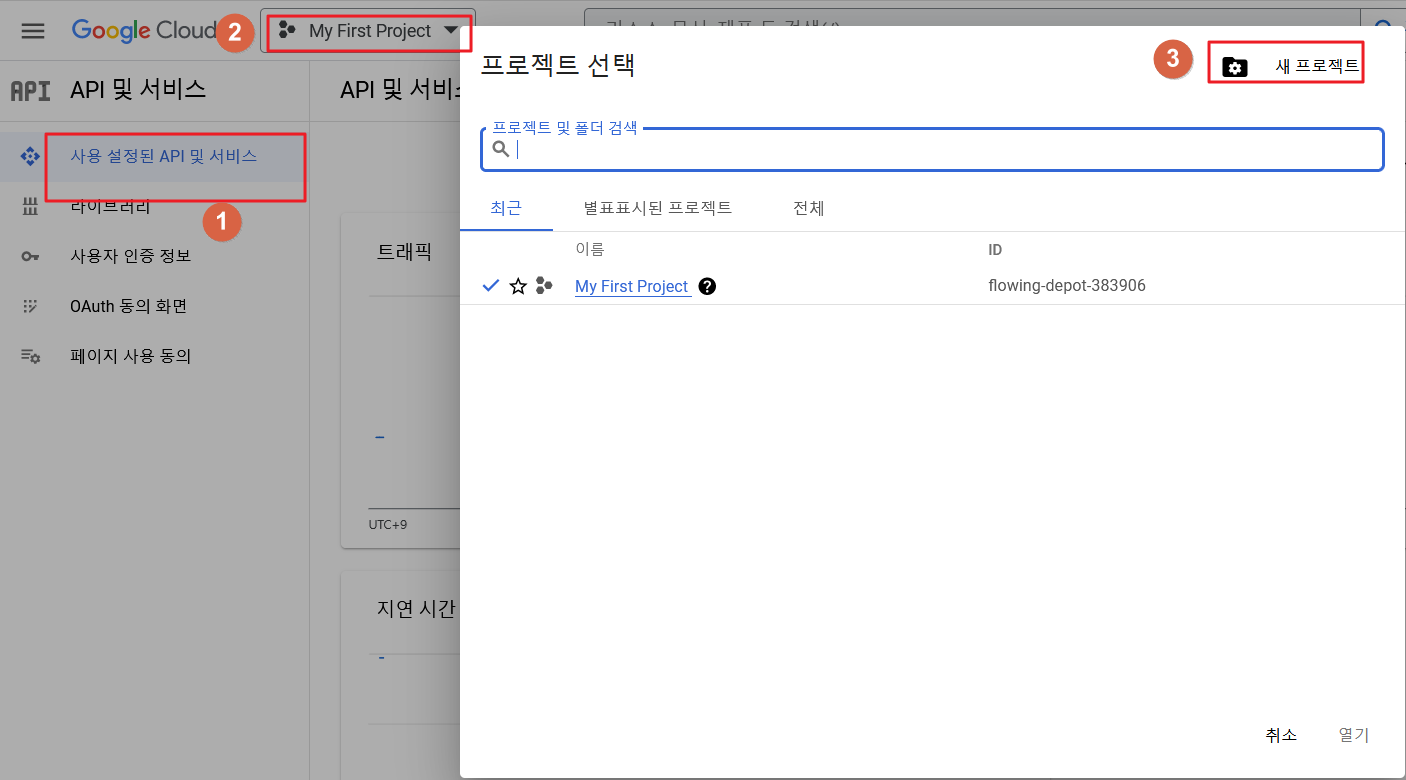This screenshot has height=780, width=1406.
Task: Click the checkmark on My First Project
Action: pyautogui.click(x=490, y=286)
